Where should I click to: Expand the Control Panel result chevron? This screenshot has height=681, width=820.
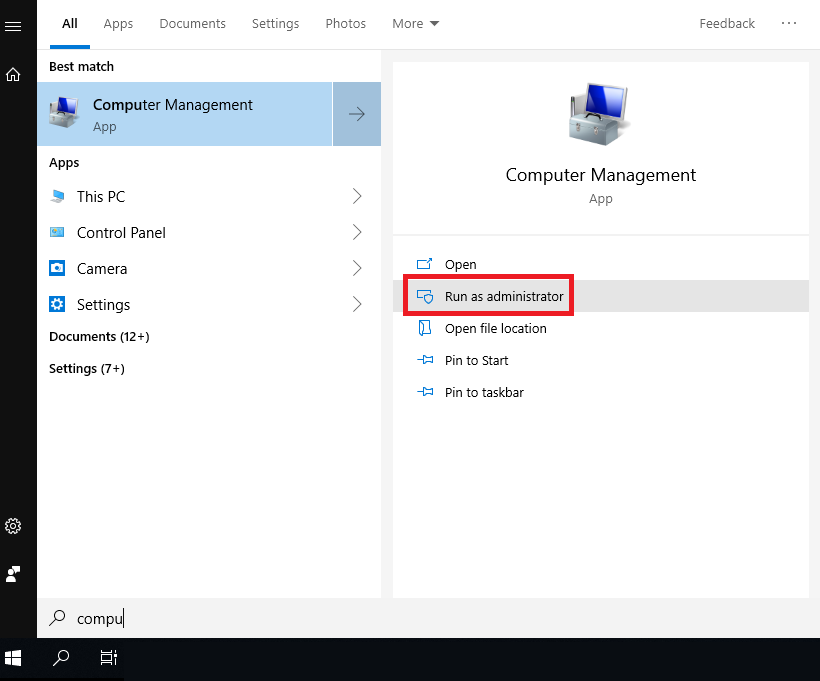click(x=357, y=233)
